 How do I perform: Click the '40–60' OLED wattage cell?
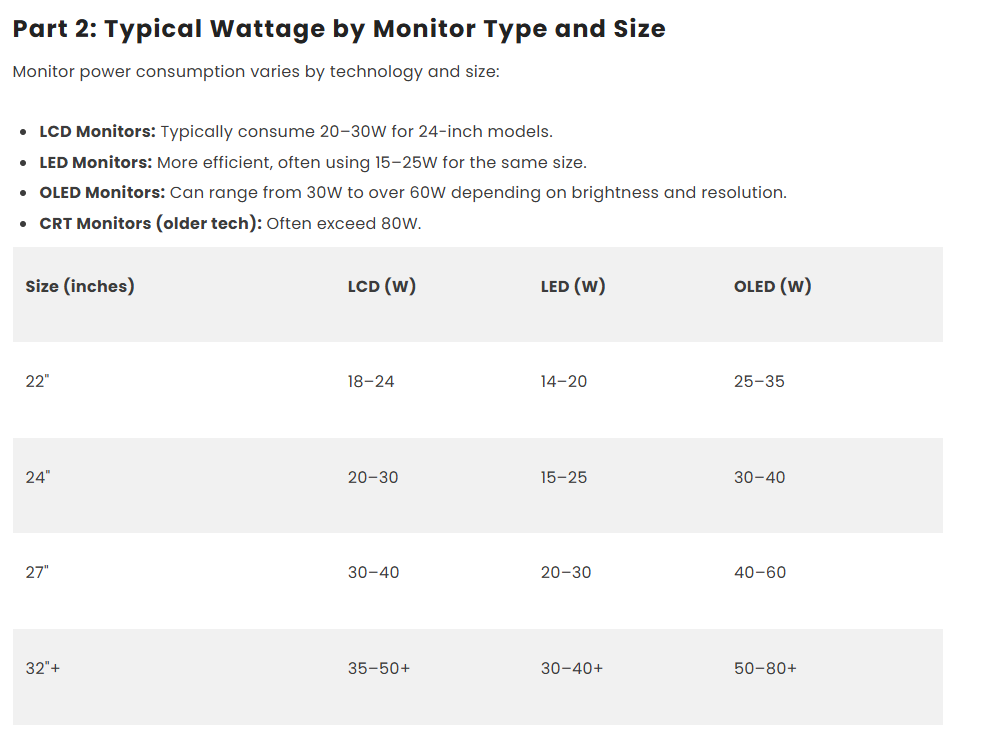pyautogui.click(x=760, y=573)
